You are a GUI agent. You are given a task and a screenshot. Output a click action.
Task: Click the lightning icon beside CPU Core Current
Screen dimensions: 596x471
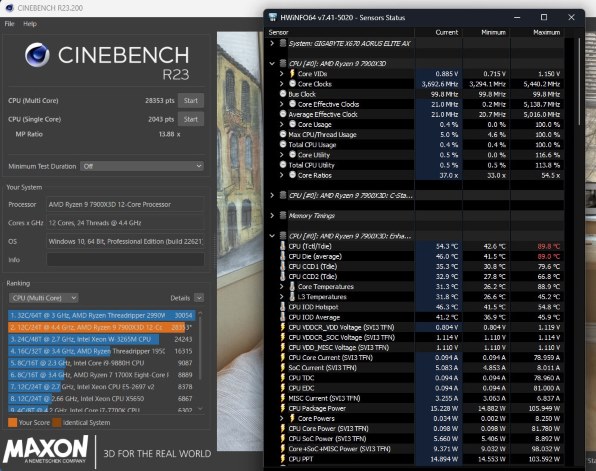pos(283,357)
